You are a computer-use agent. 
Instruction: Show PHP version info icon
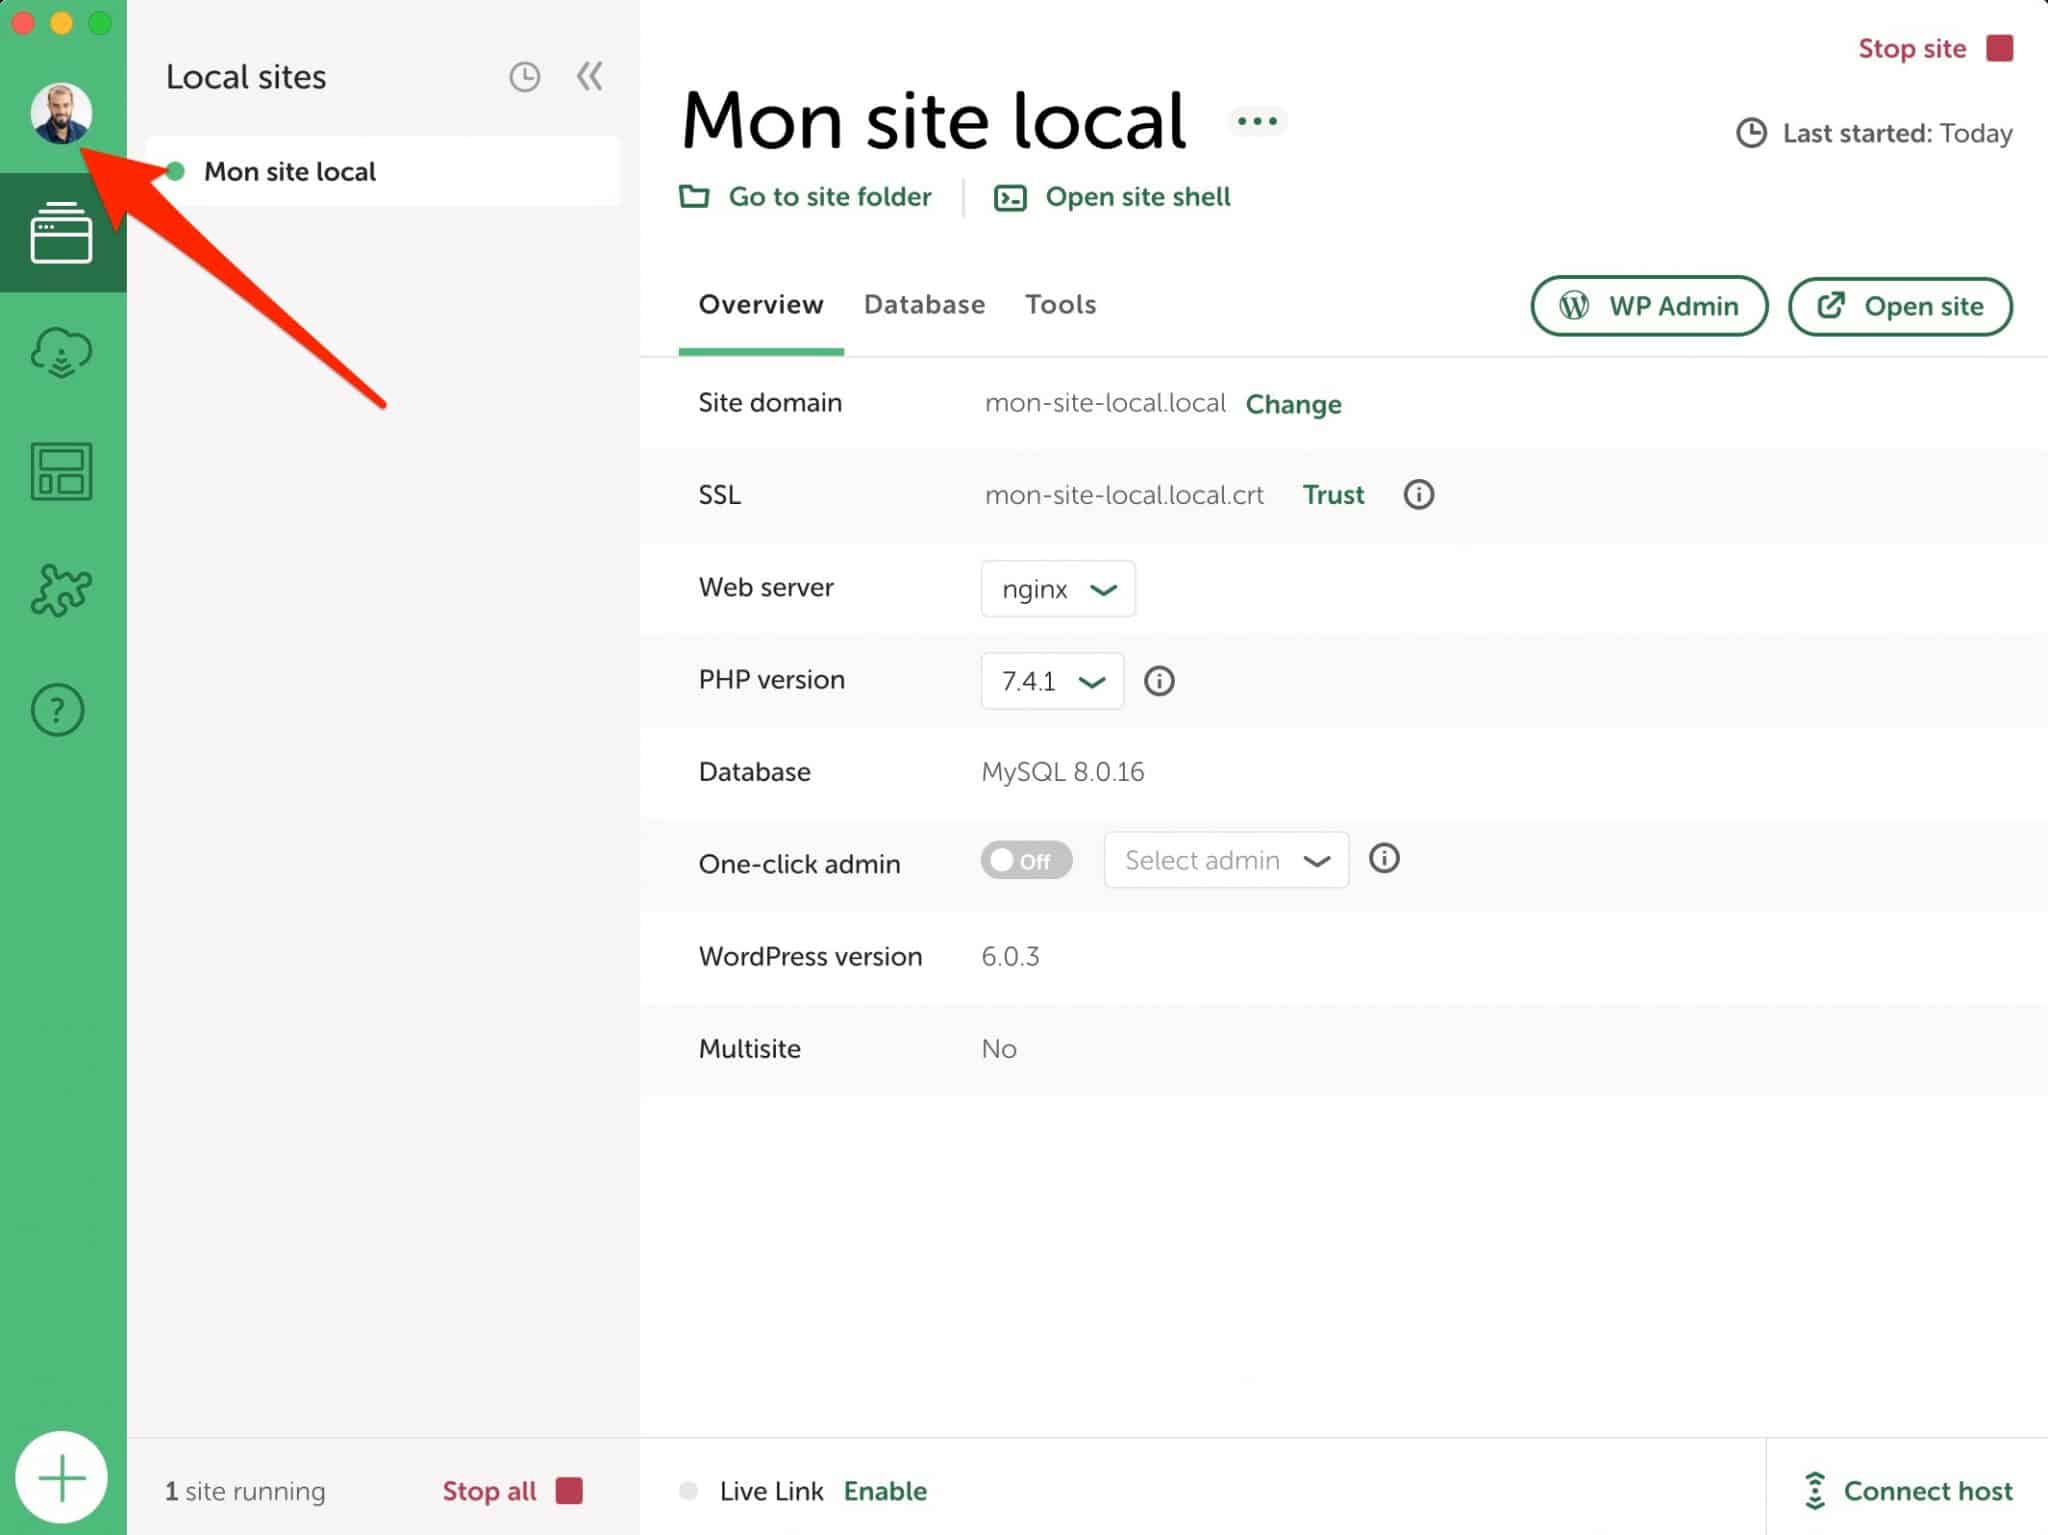pyautogui.click(x=1159, y=681)
